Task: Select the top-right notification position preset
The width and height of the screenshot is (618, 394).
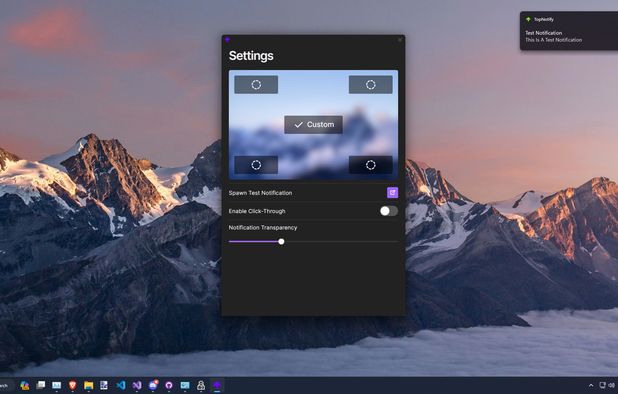Action: tap(370, 85)
